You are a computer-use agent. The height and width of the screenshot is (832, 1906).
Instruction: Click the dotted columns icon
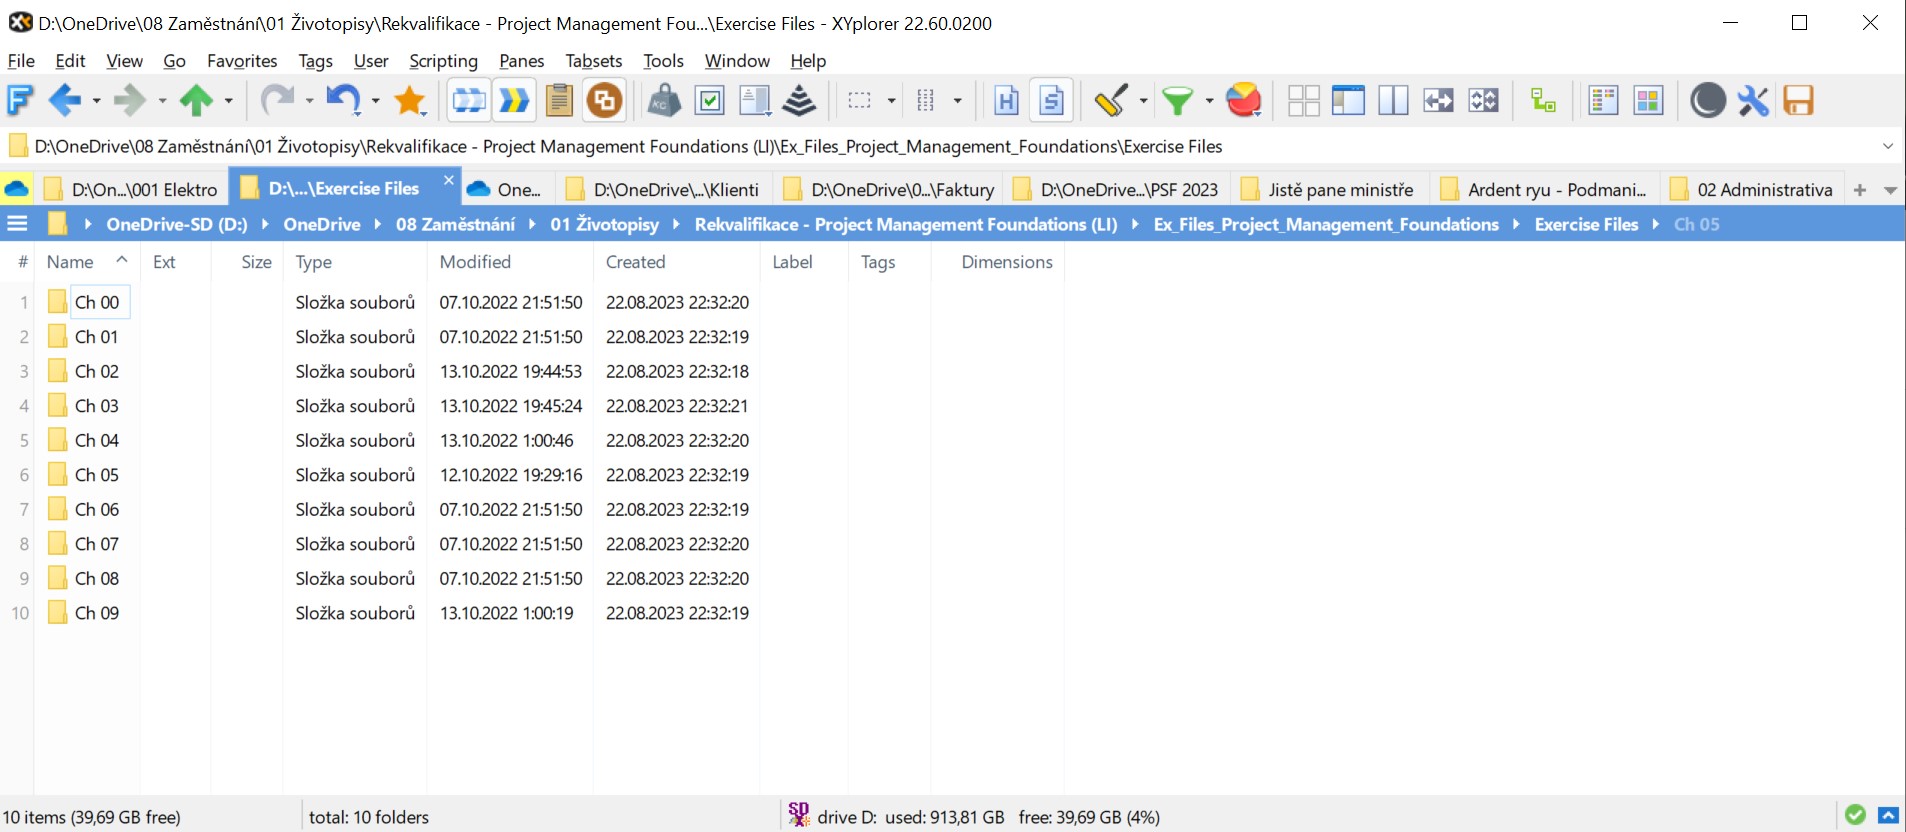pos(926,100)
